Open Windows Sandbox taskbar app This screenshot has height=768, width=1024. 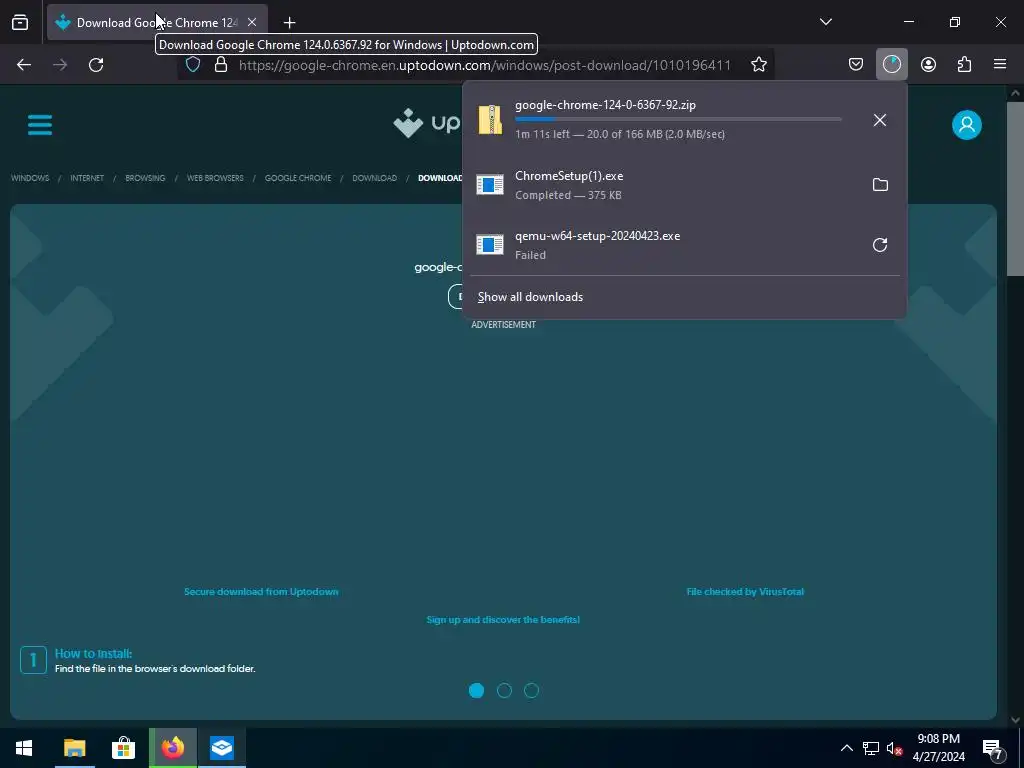point(222,748)
